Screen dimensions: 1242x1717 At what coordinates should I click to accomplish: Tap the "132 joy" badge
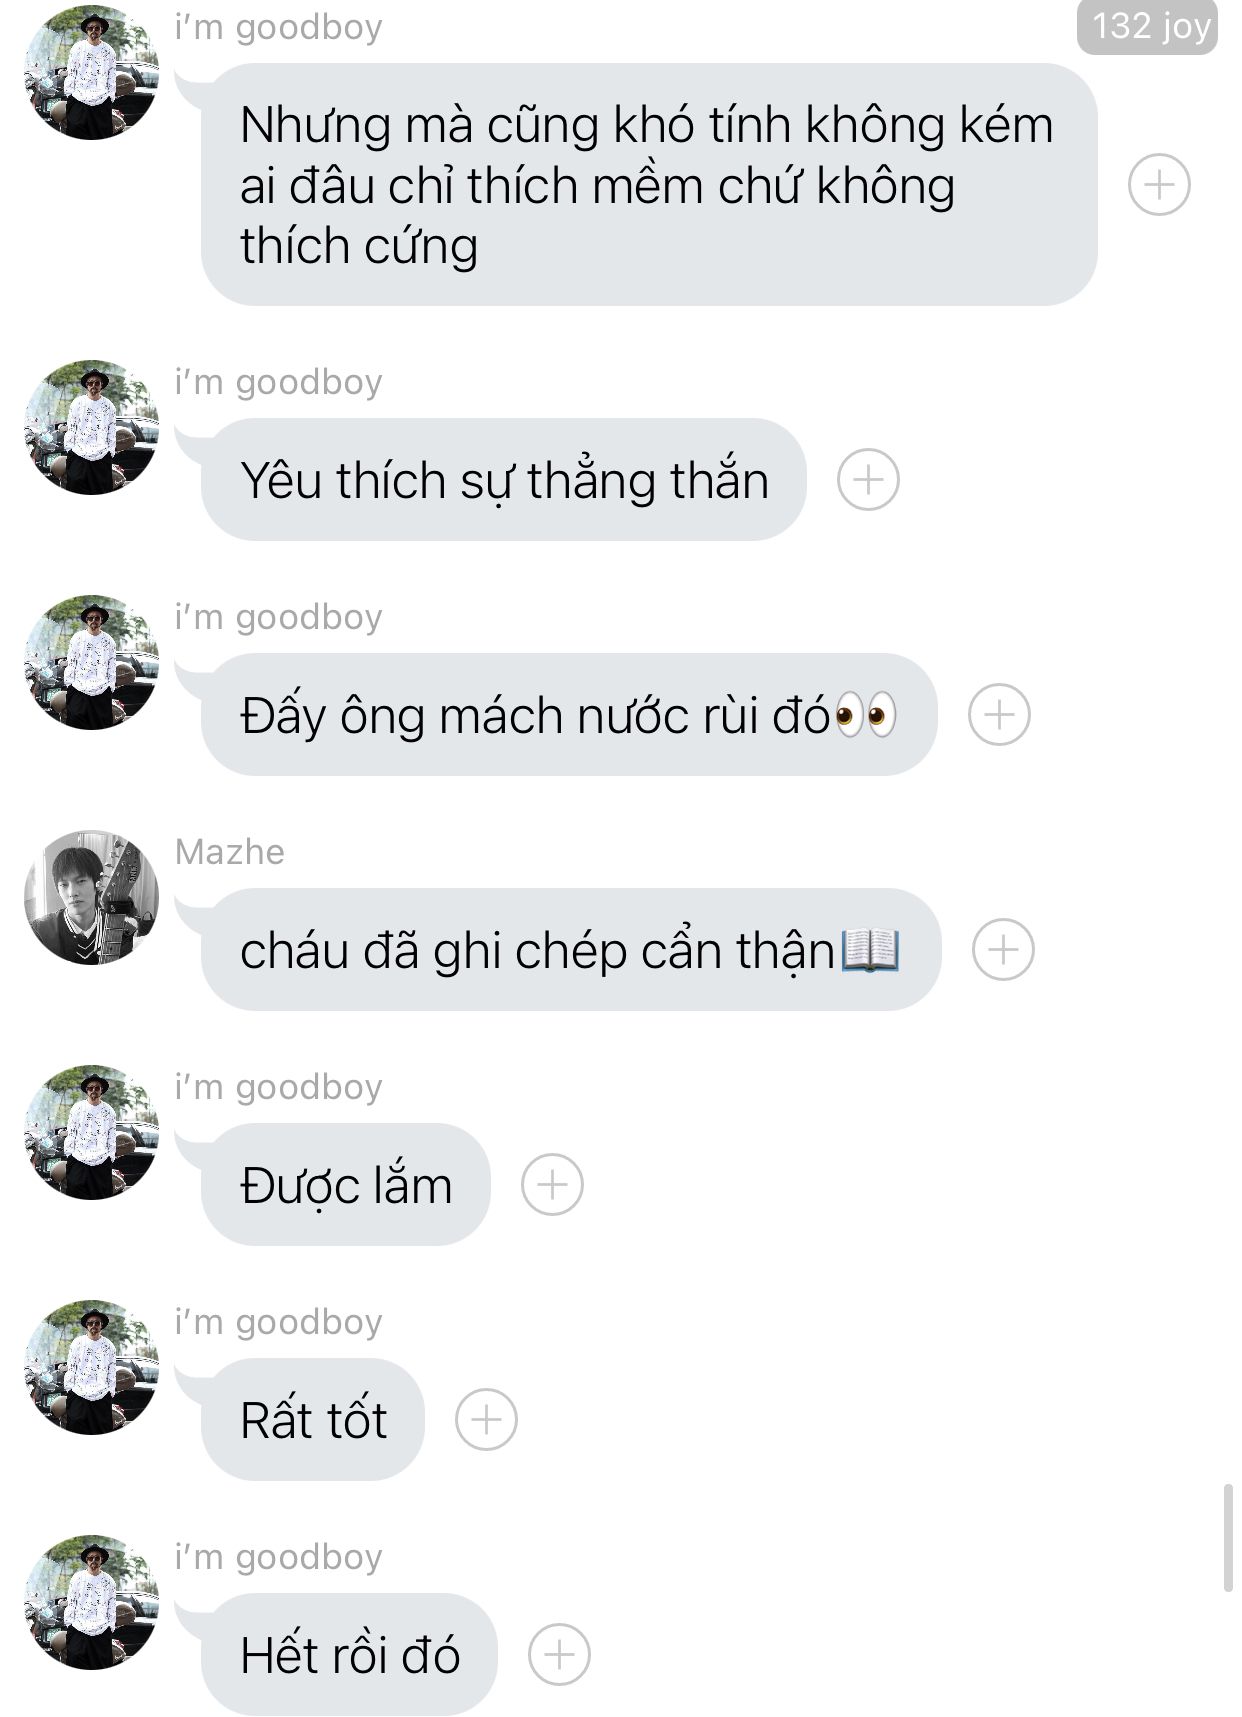pos(1147,27)
